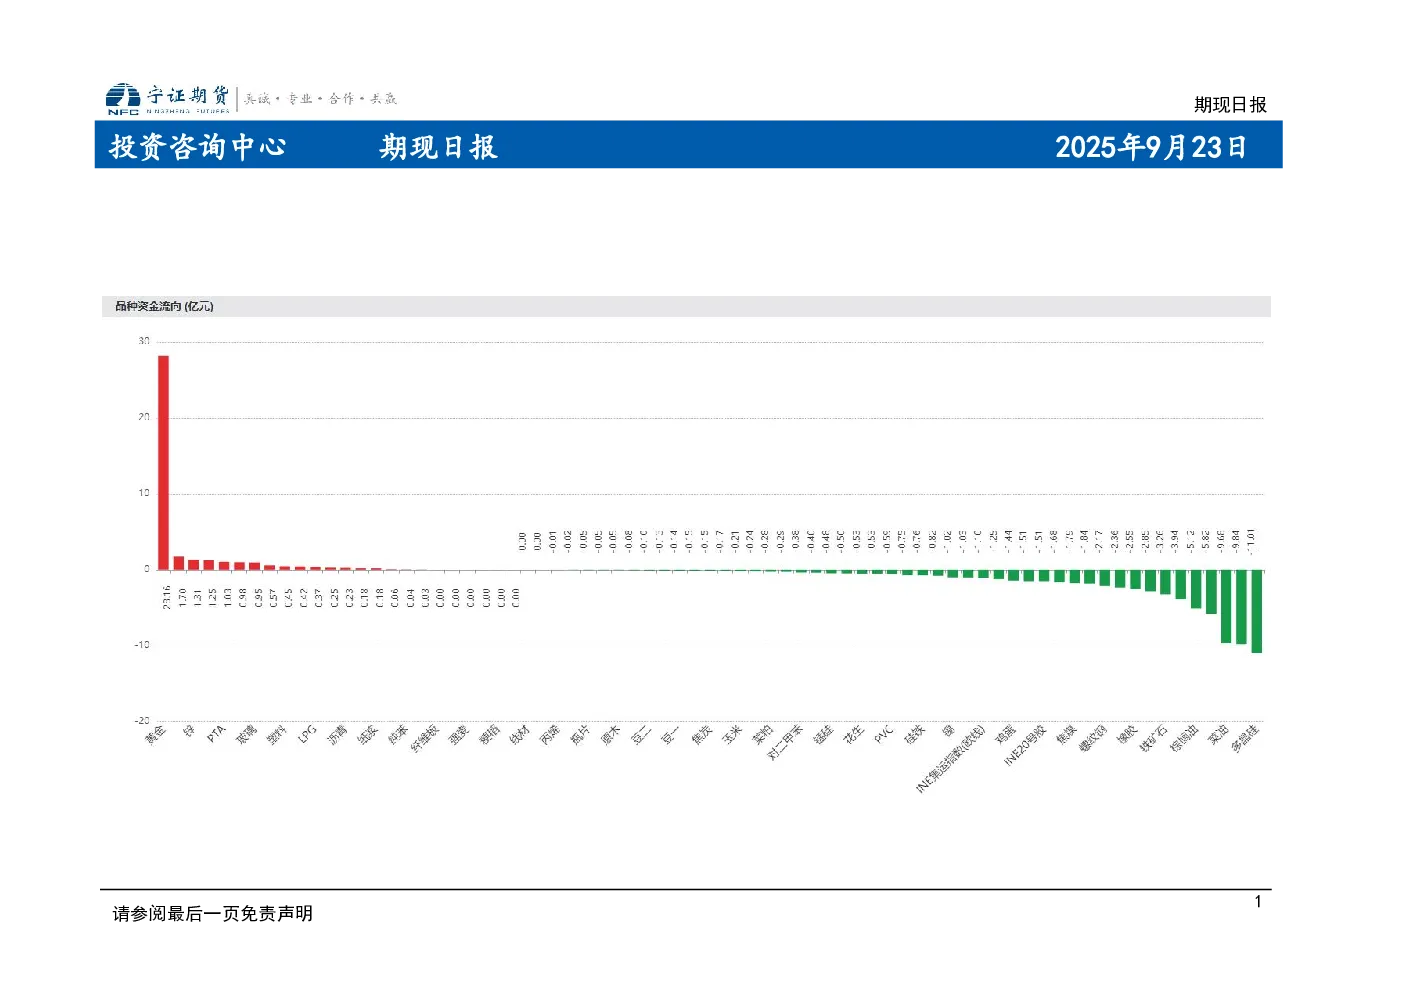Viewport: 1403px width, 993px height.
Task: Click the INE20号胶 x-axis label
Action: (x=1025, y=746)
